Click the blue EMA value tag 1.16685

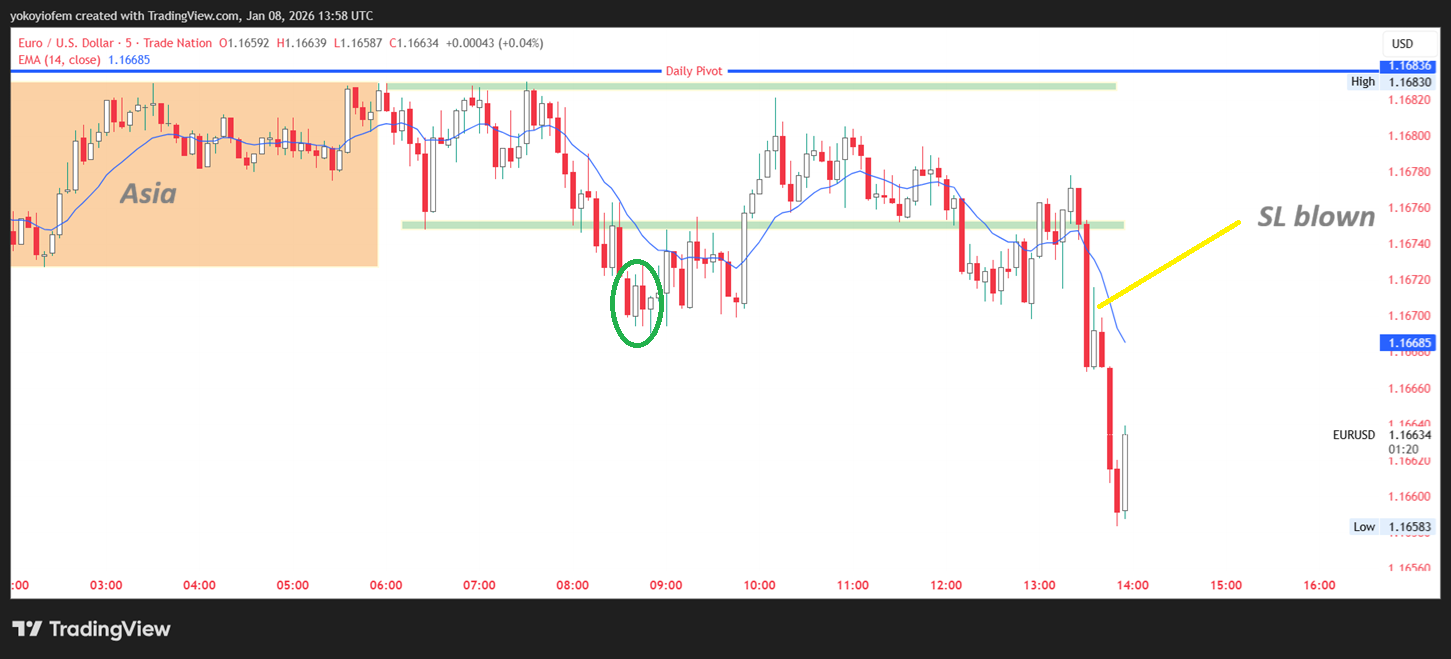1406,343
